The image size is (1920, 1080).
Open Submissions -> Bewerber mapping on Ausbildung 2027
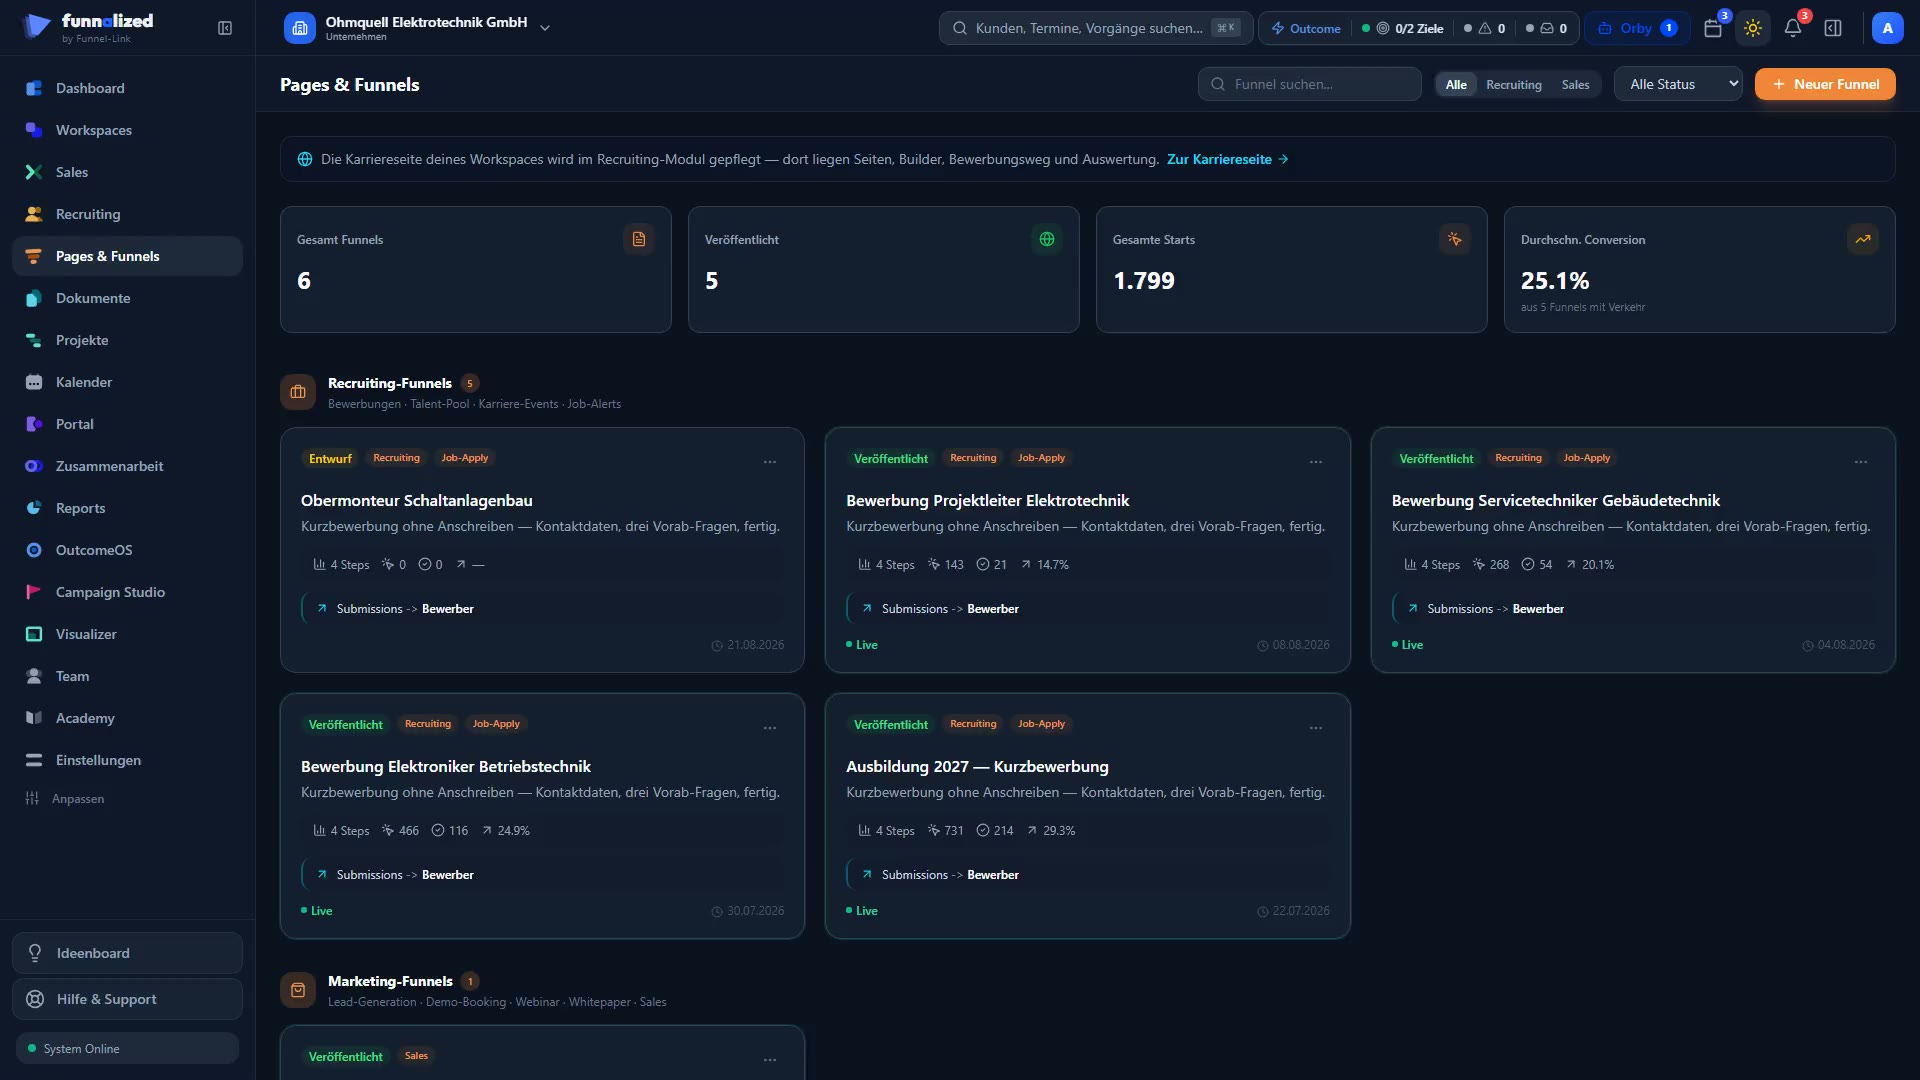coord(1088,874)
